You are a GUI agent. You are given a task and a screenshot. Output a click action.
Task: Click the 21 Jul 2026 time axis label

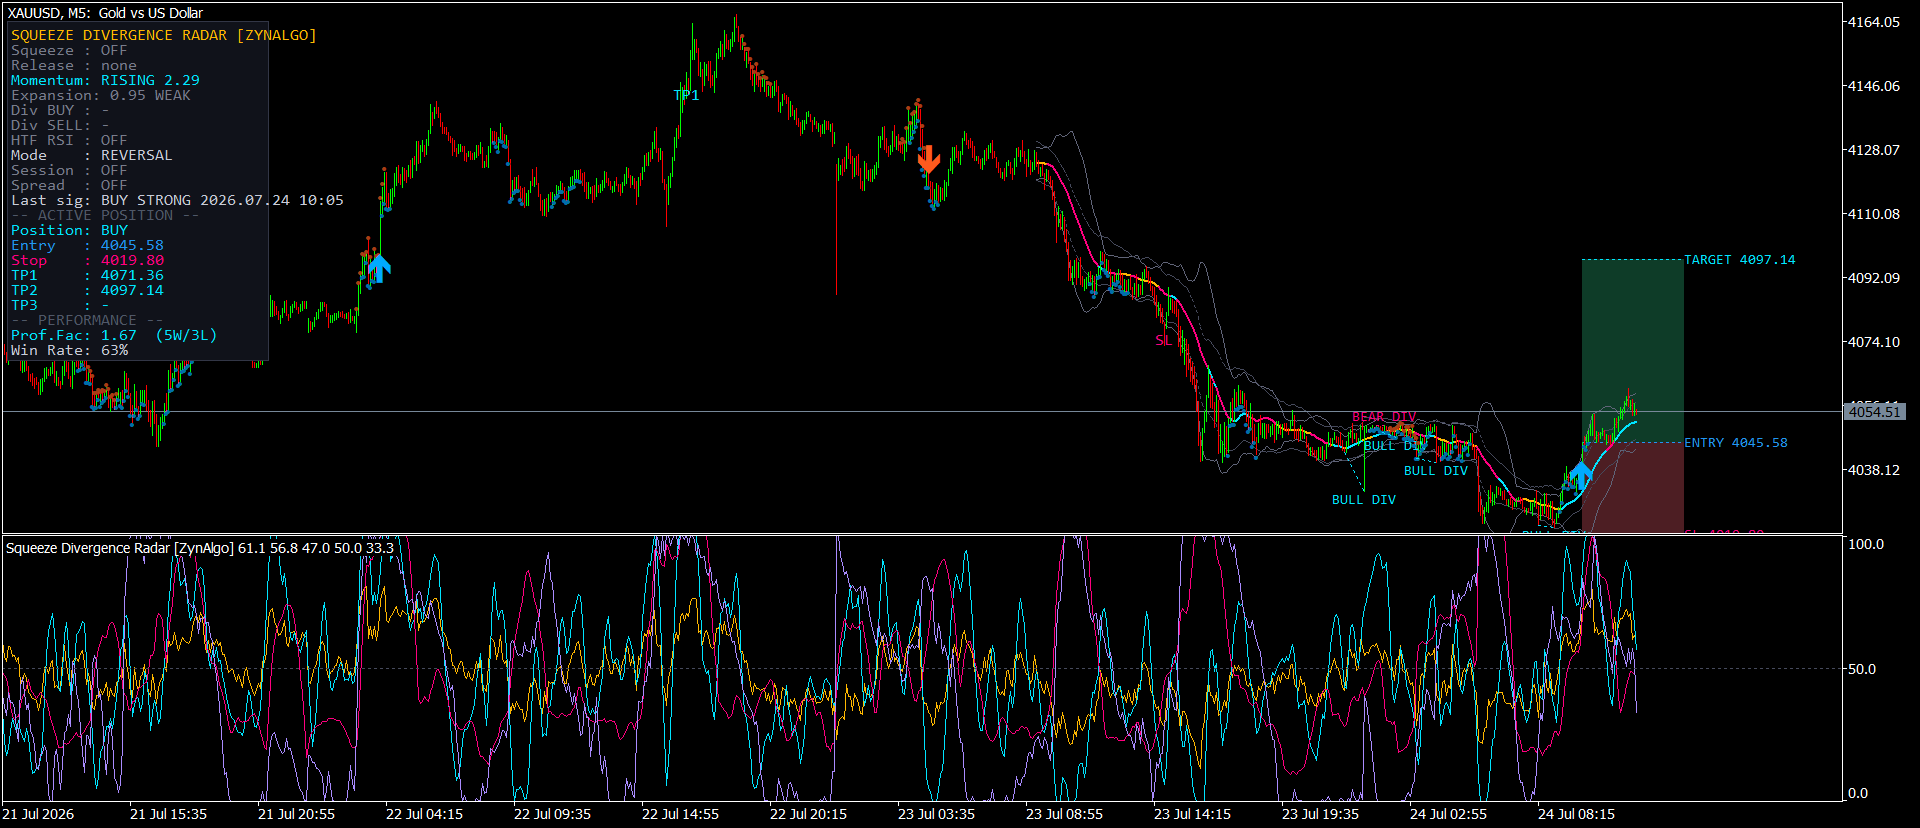tap(38, 814)
